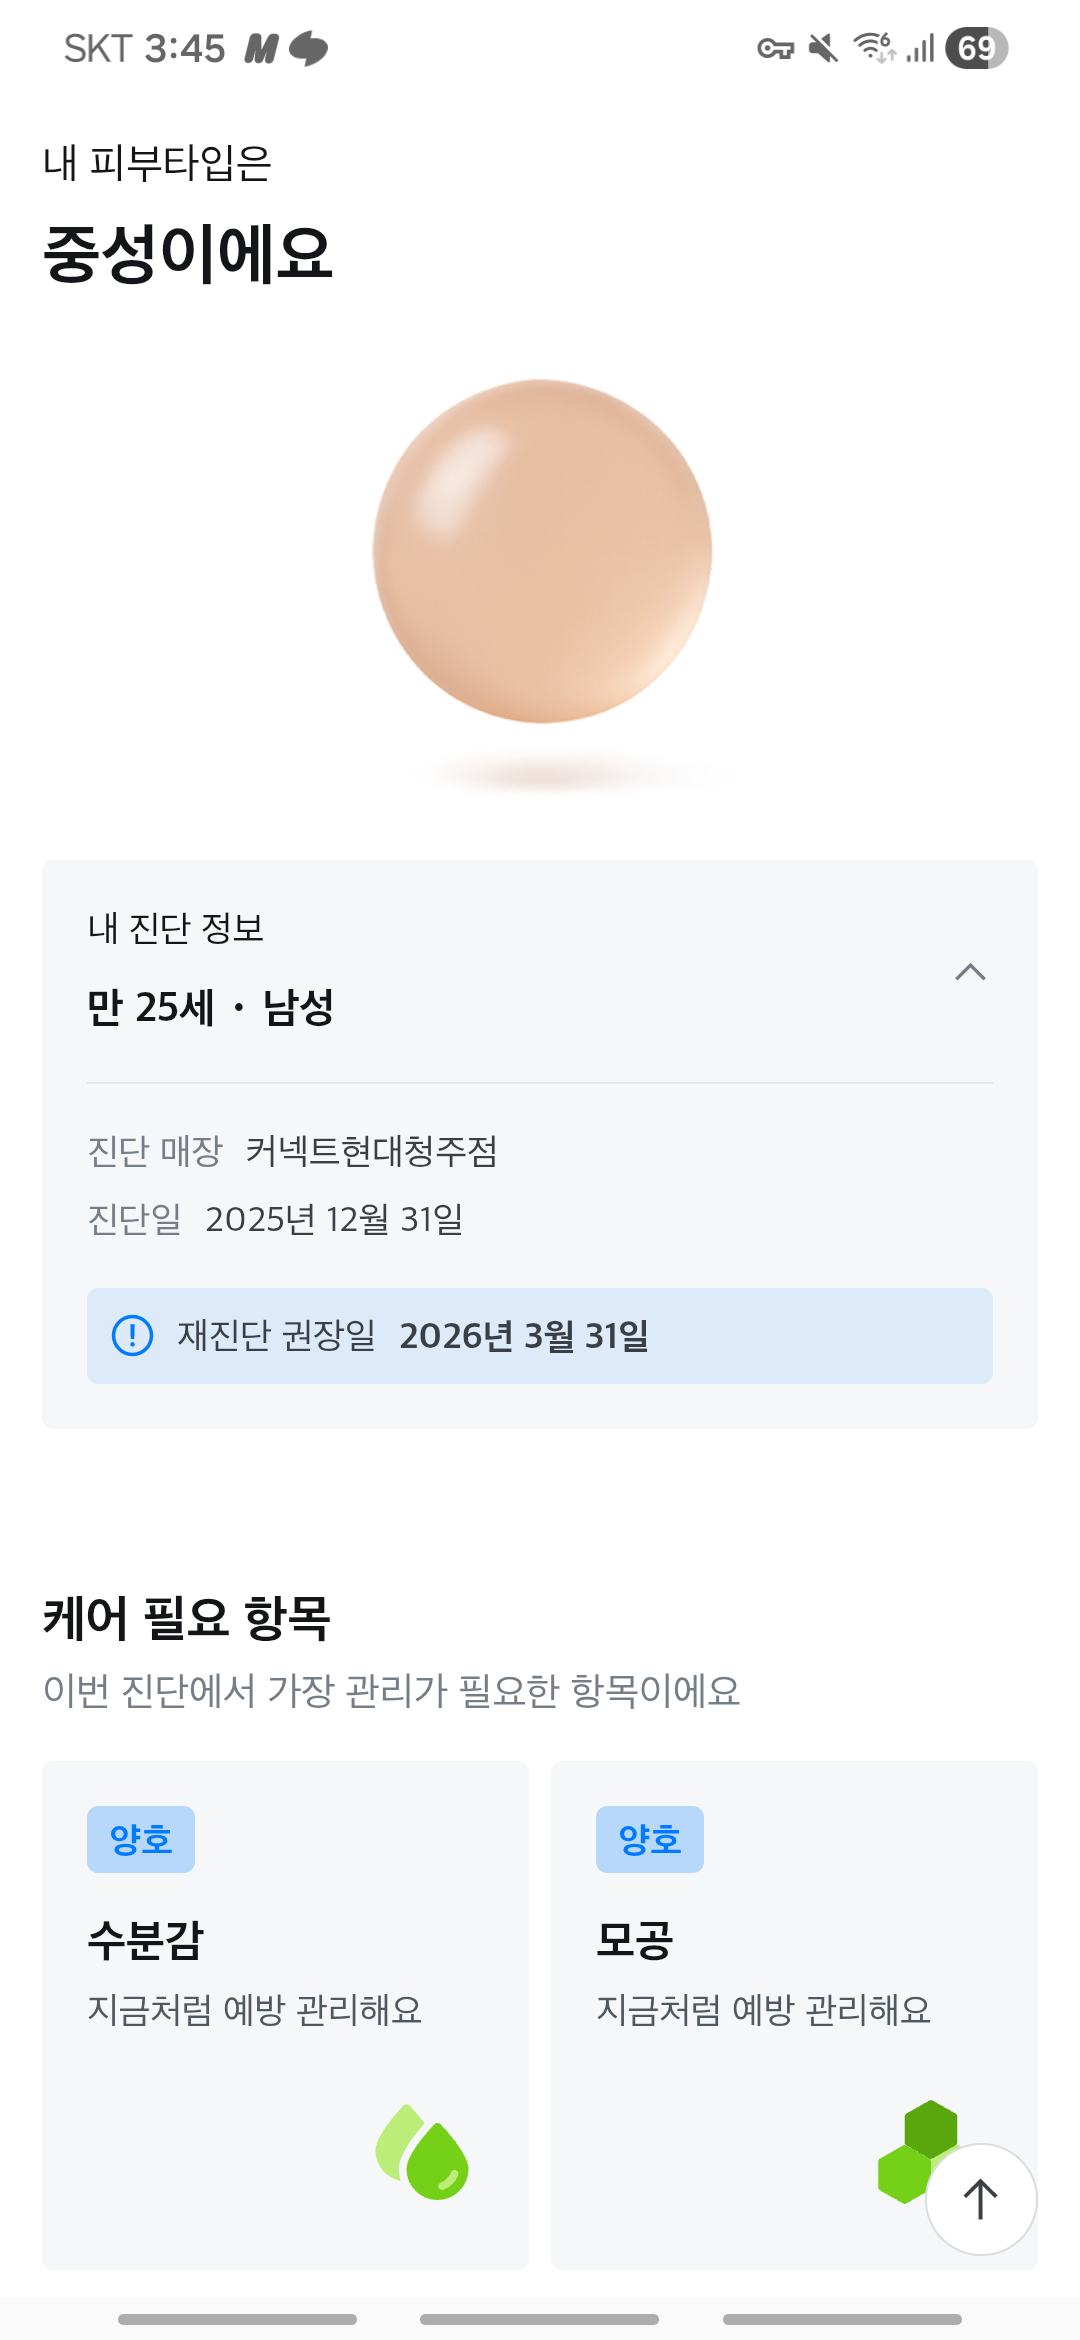Tap the battery level indicator

point(976,48)
